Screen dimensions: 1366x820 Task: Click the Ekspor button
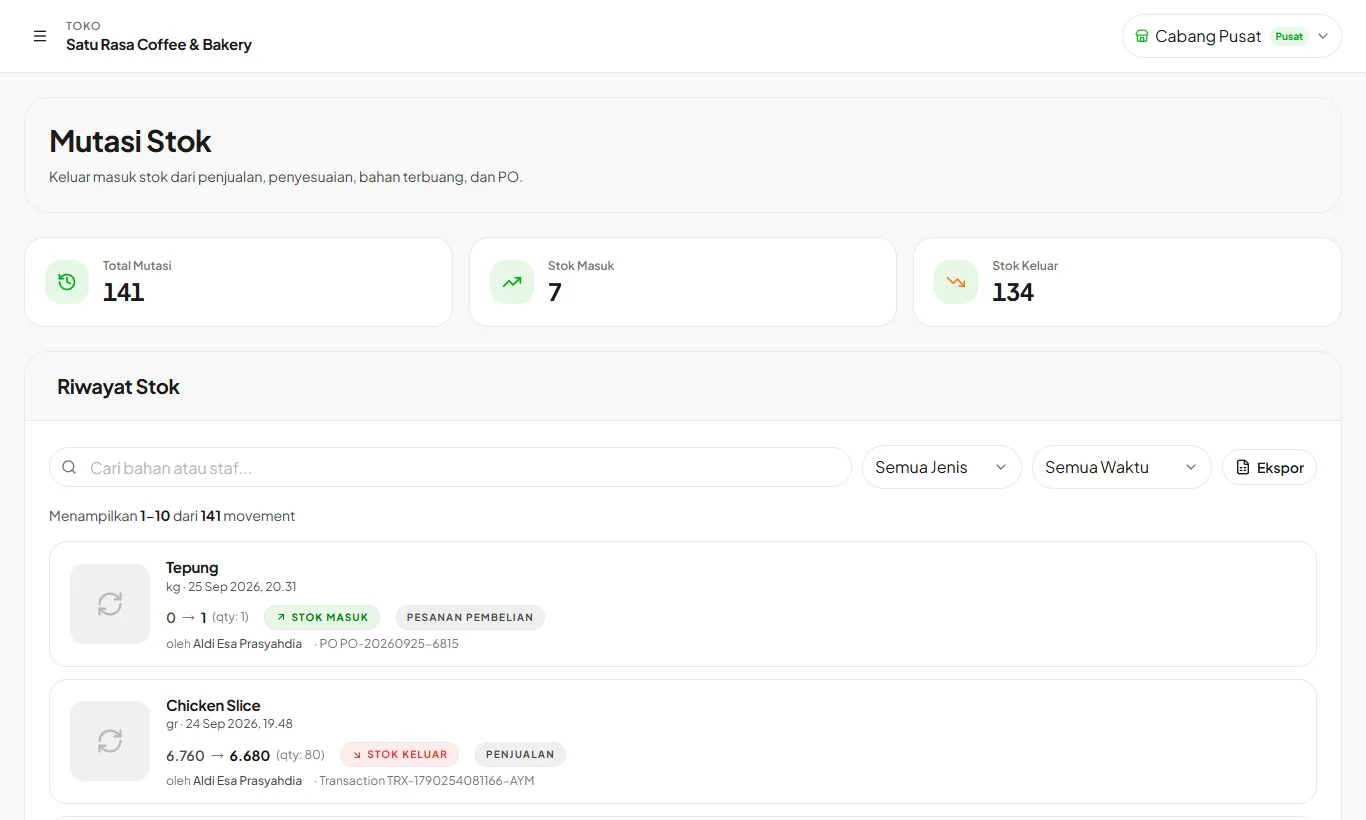[x=1270, y=467]
